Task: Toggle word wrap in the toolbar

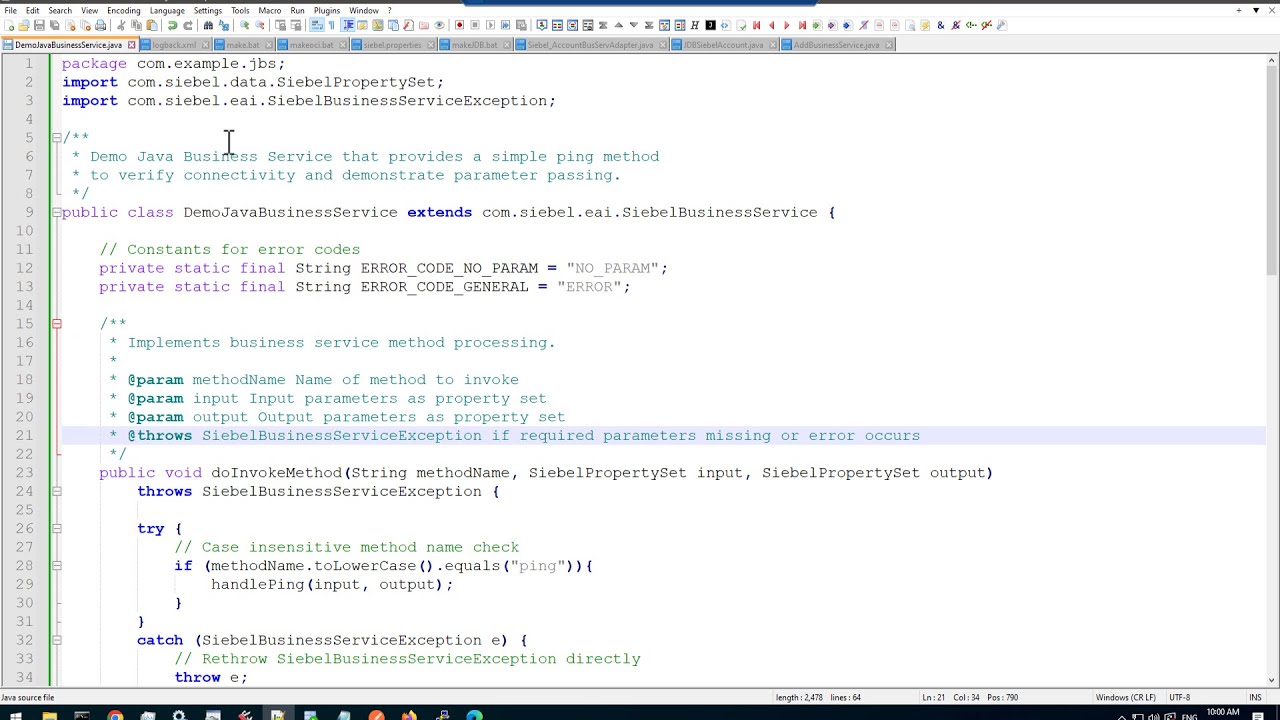Action: [x=317, y=25]
